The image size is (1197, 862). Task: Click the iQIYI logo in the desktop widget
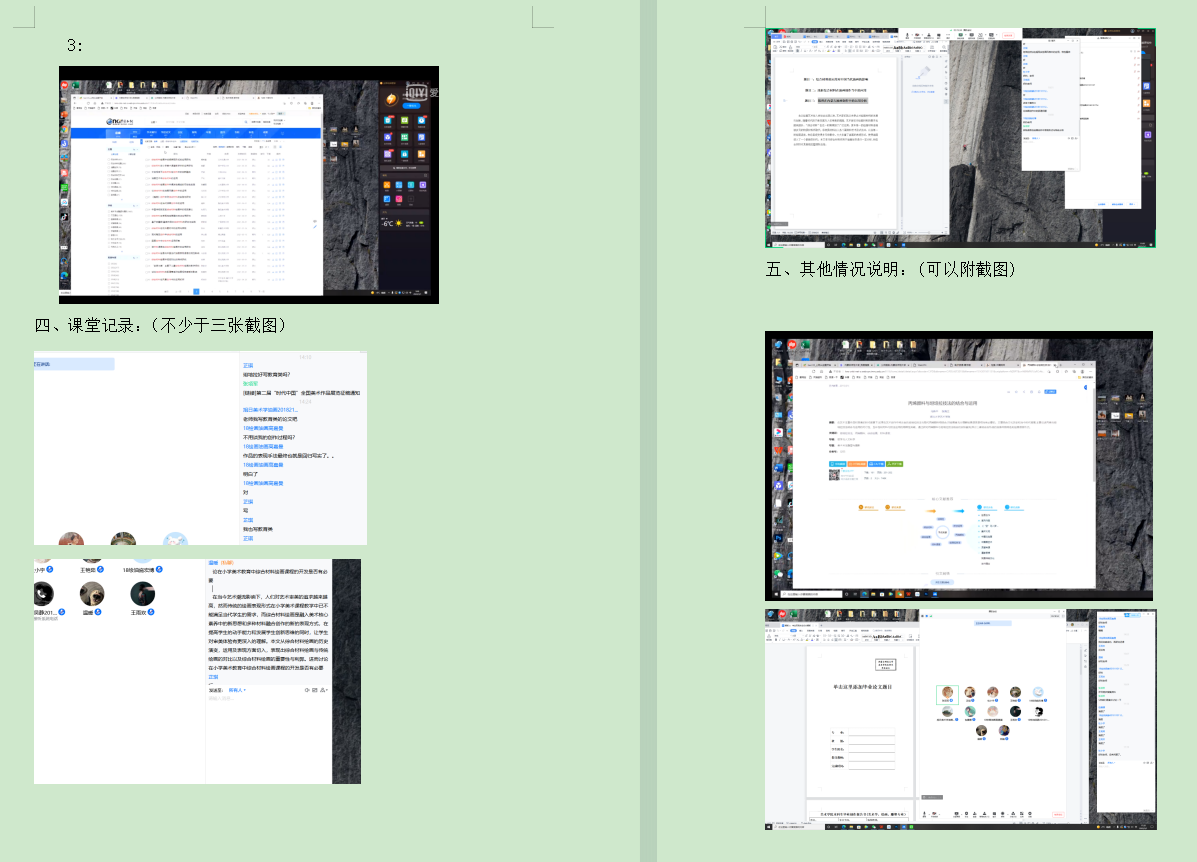(x=416, y=92)
